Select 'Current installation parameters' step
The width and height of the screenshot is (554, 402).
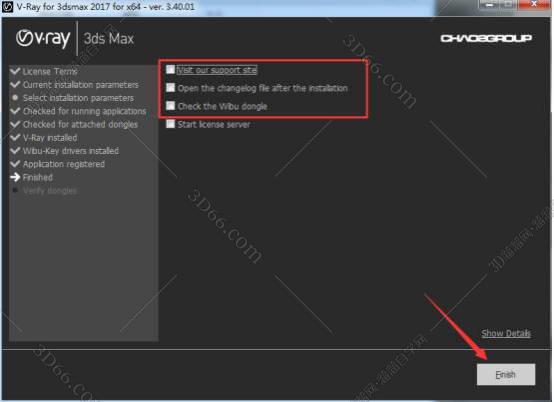coord(81,85)
